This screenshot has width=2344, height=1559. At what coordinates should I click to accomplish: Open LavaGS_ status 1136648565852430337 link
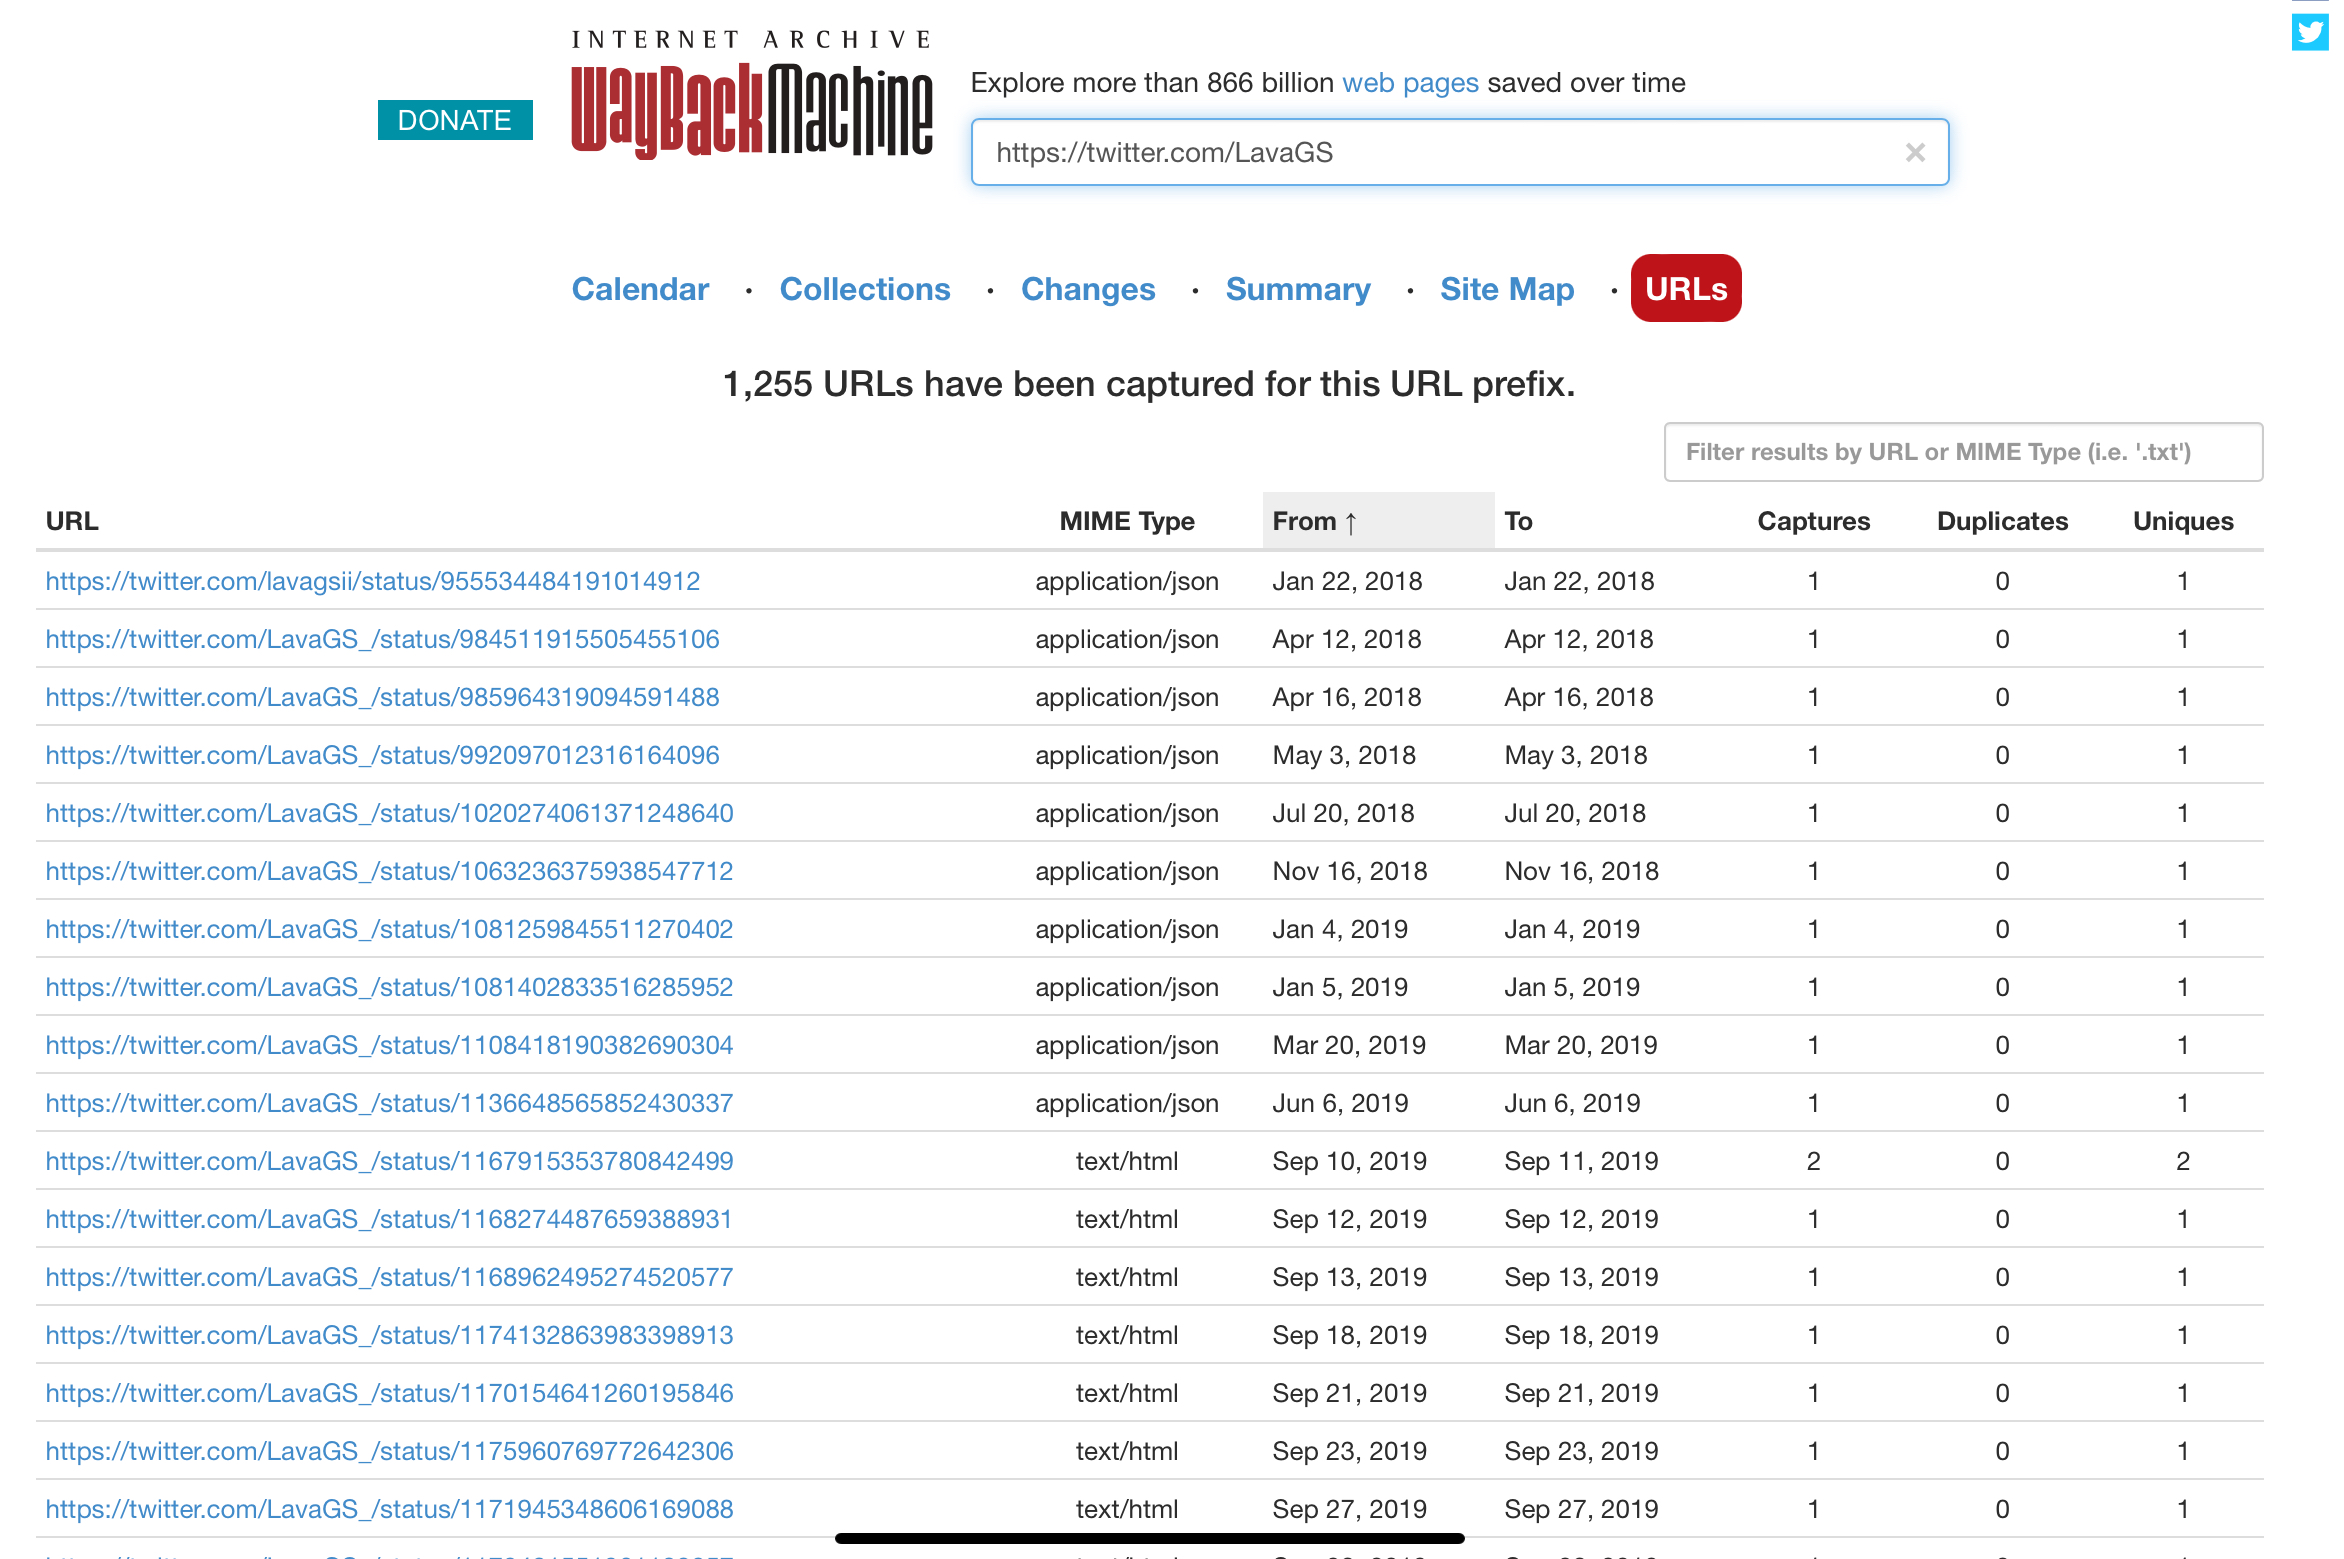pyautogui.click(x=390, y=1103)
